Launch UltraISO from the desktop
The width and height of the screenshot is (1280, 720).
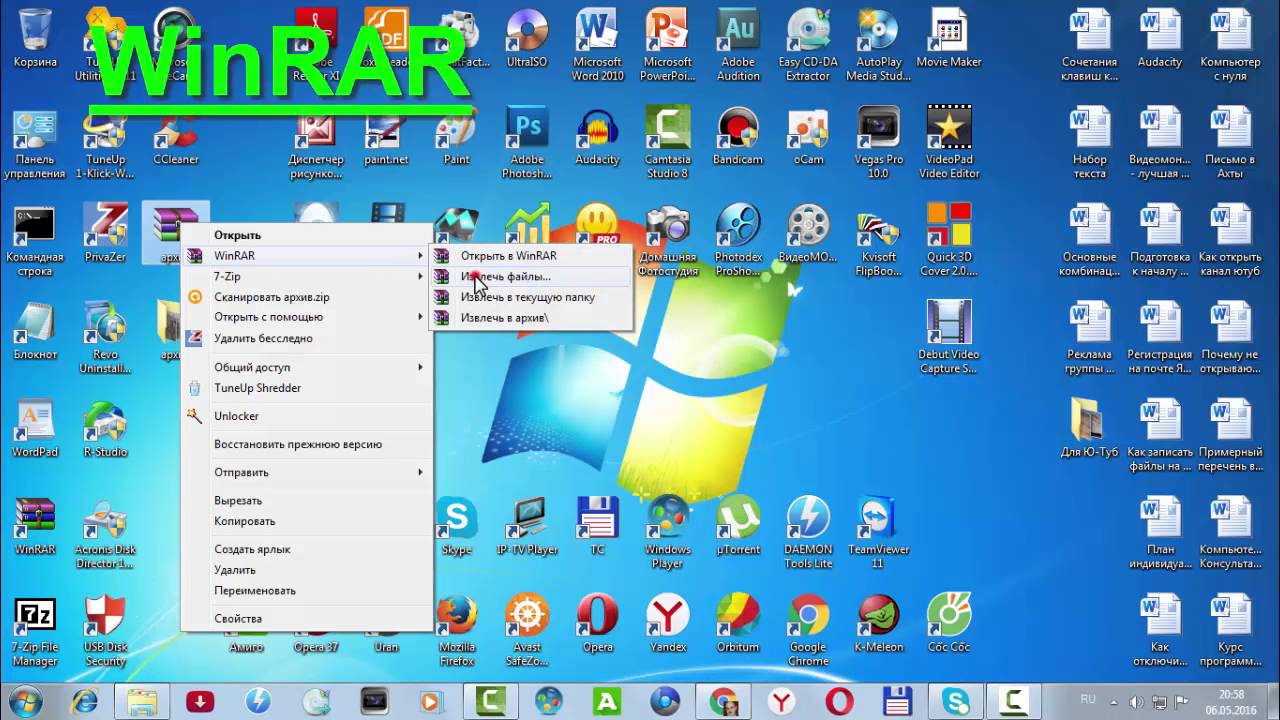(527, 40)
